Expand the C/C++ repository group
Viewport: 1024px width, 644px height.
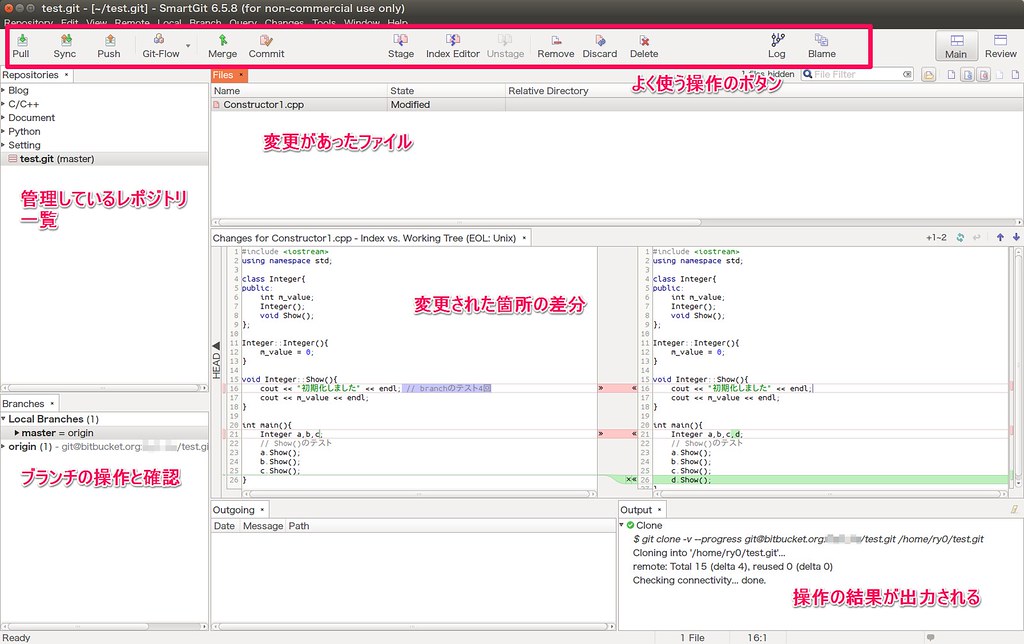[3, 104]
